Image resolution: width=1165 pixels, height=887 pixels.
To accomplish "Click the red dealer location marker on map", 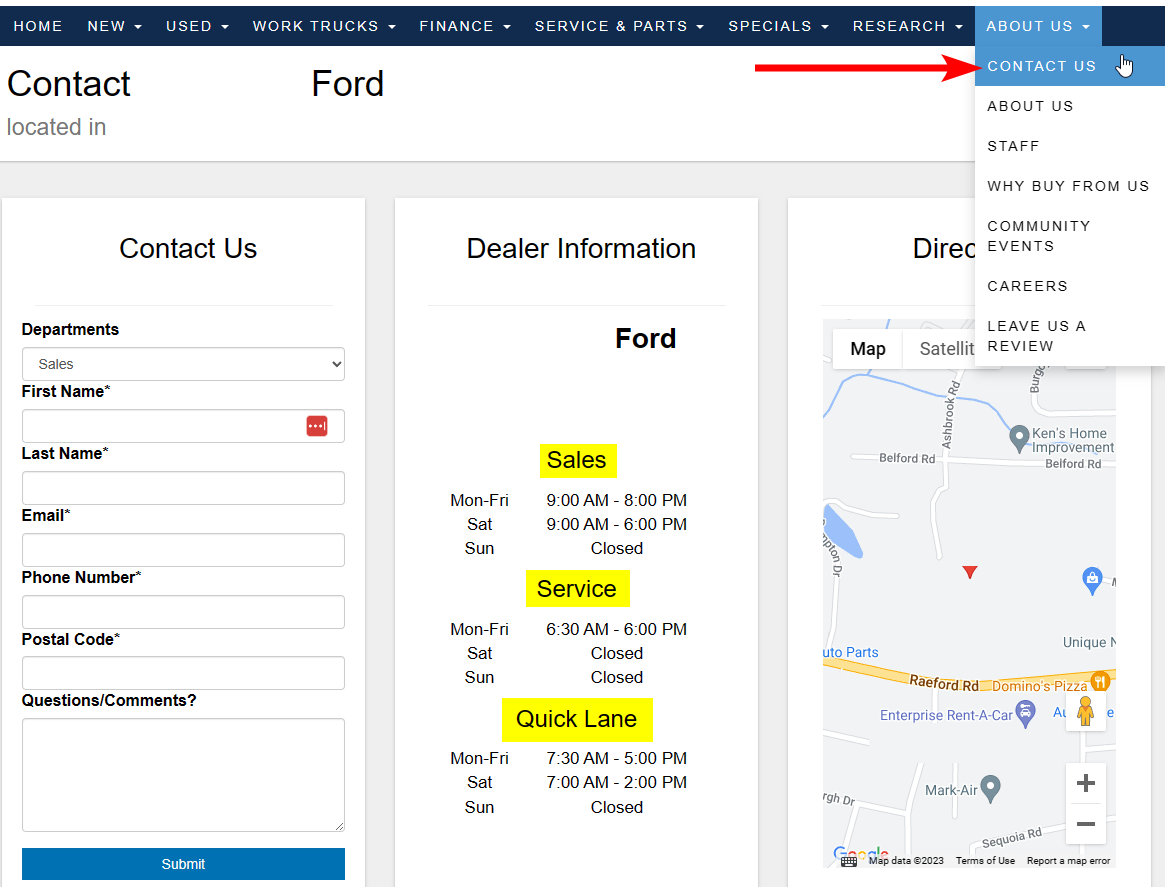I will tap(970, 572).
